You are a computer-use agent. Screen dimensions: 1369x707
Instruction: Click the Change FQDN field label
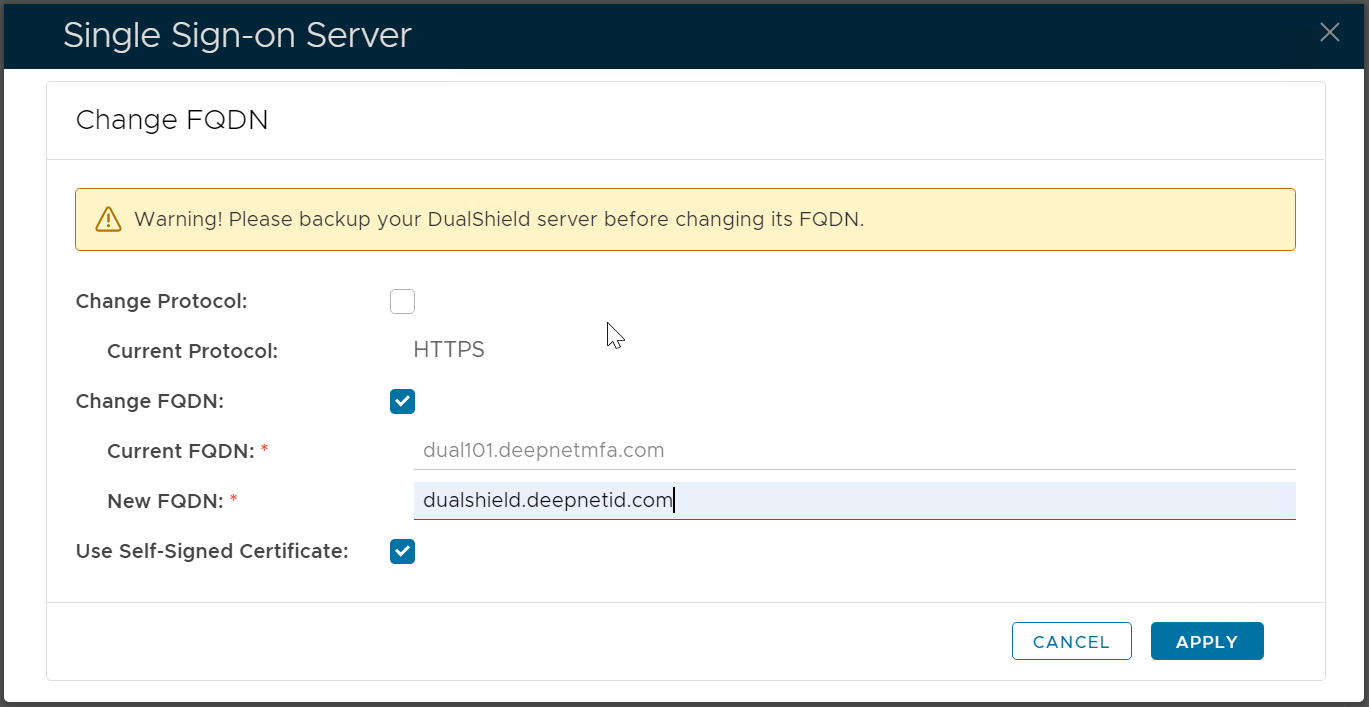click(149, 401)
